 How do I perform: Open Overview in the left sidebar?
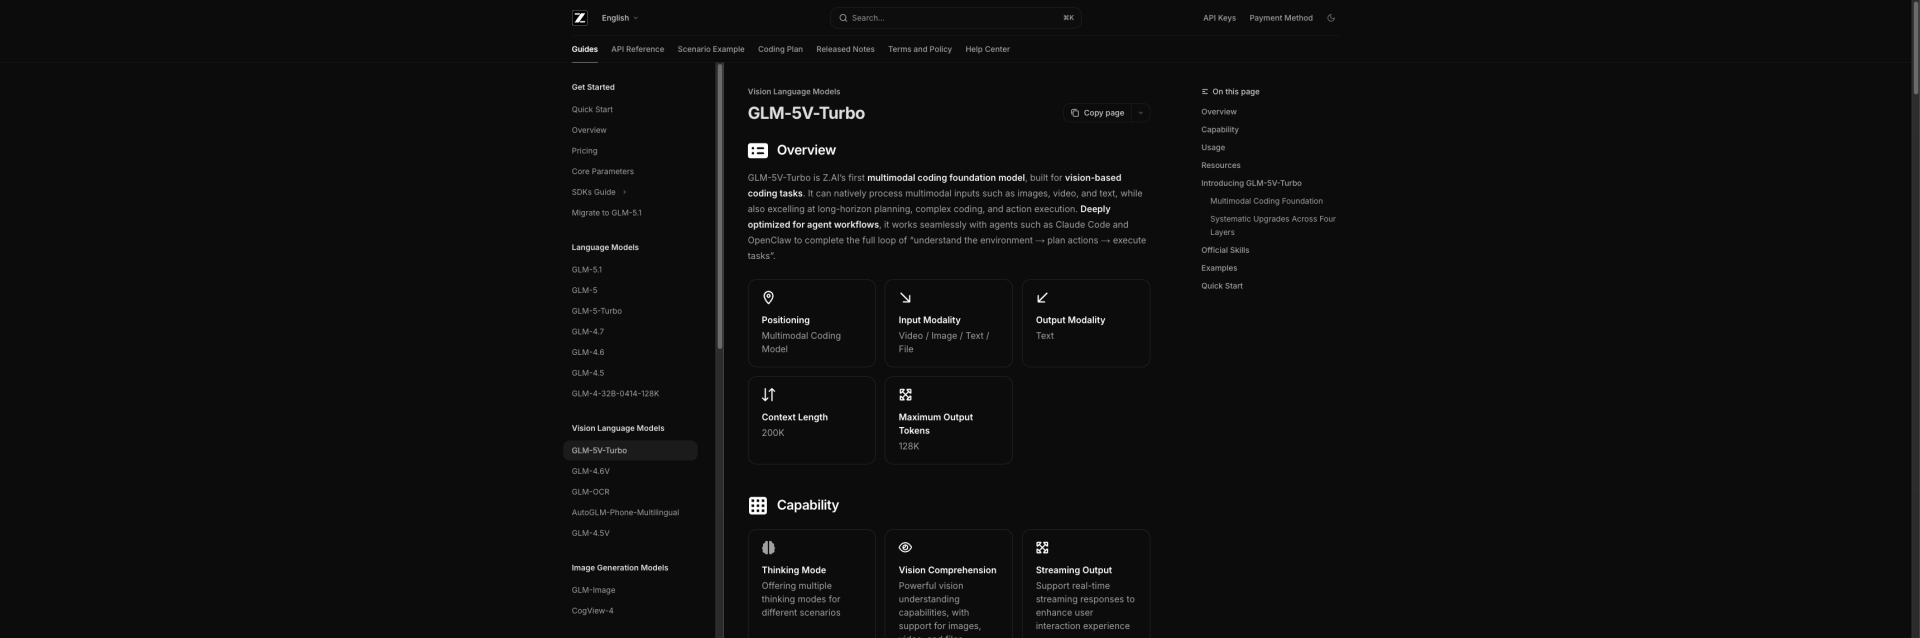click(589, 130)
